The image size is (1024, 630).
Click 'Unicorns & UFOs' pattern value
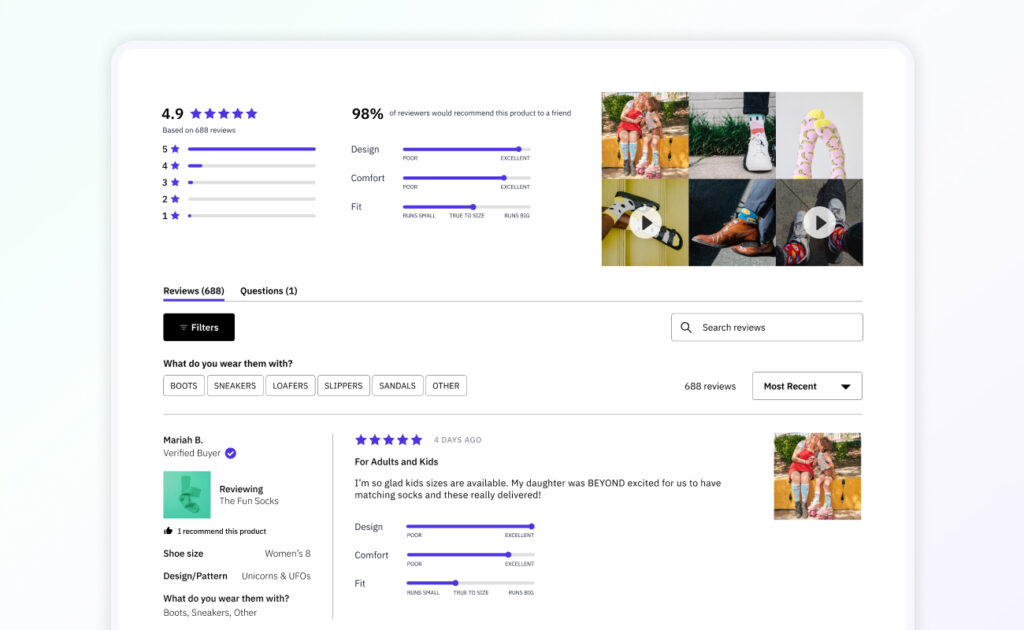(276, 576)
